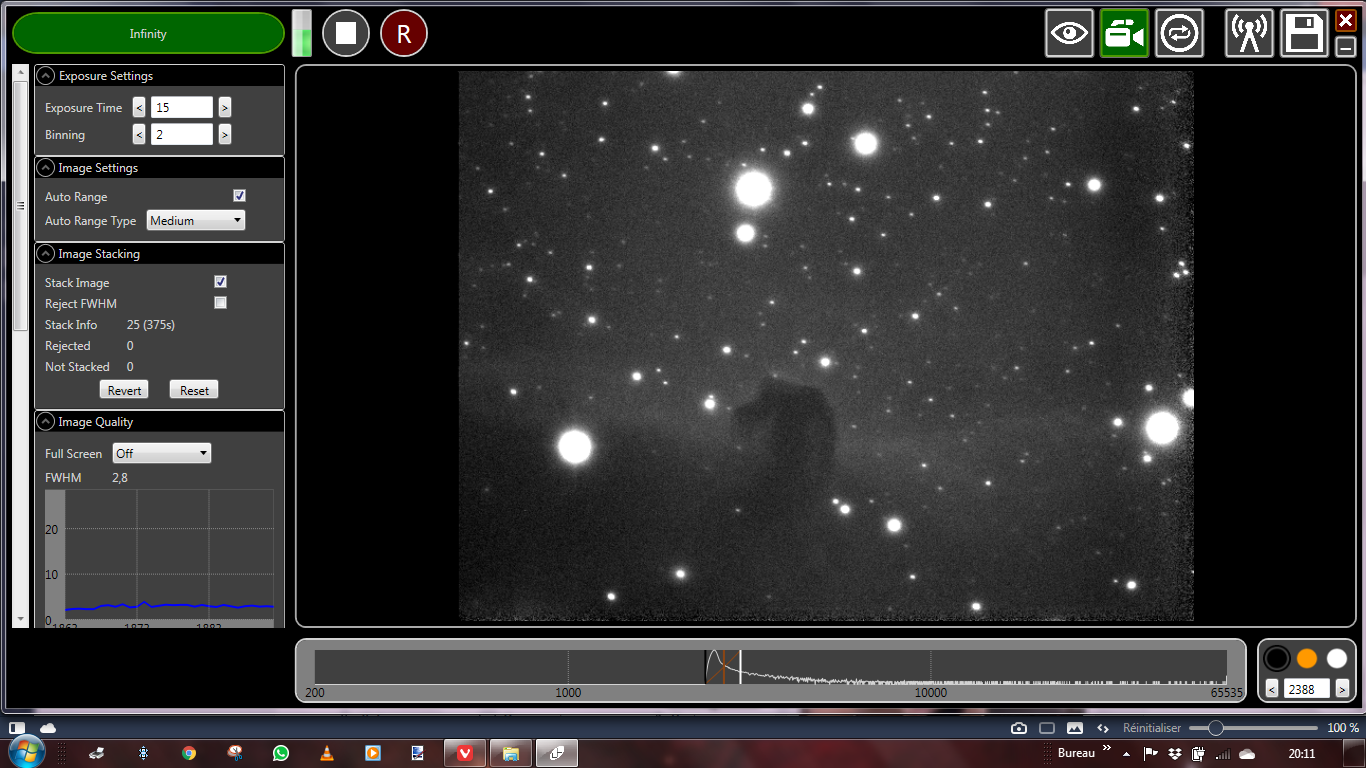The width and height of the screenshot is (1366, 768).
Task: Open the Windows Start menu
Action: point(25,753)
